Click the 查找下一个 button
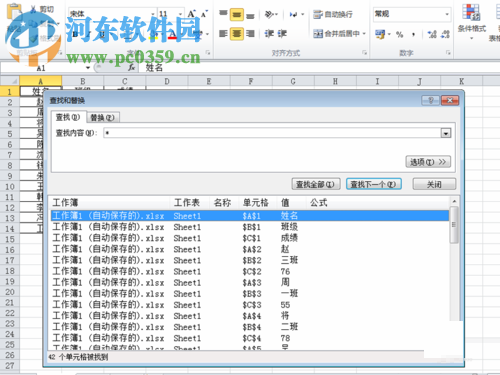Image resolution: width=500 pixels, height=375 pixels. tap(373, 184)
